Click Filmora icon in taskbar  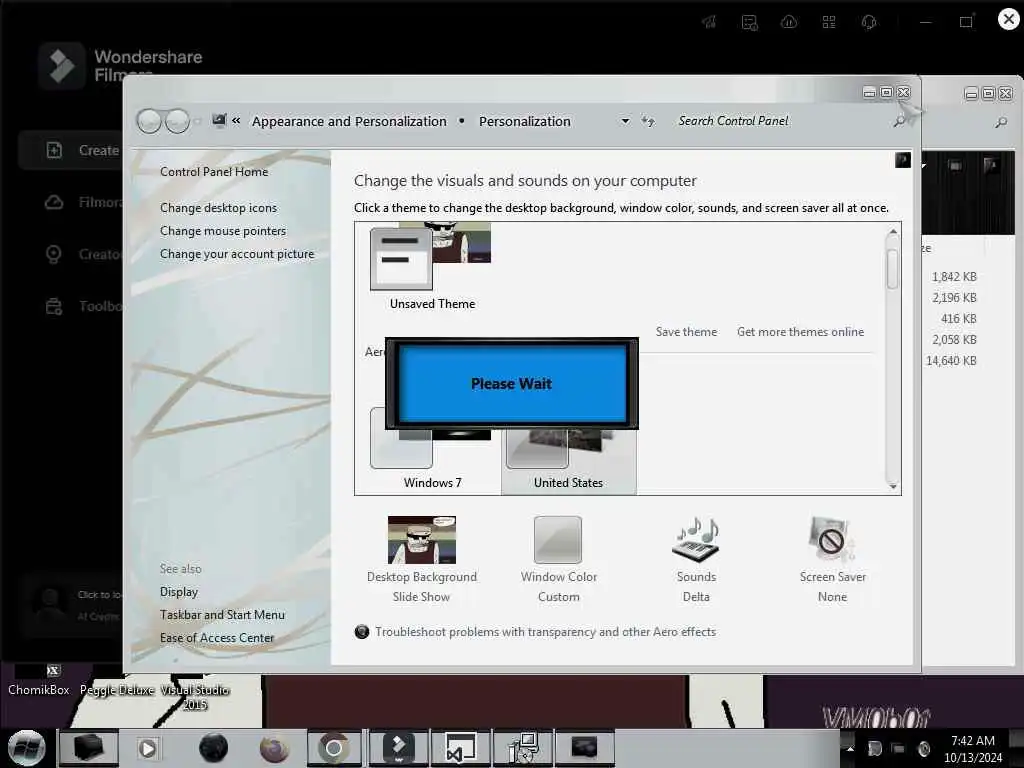[398, 748]
